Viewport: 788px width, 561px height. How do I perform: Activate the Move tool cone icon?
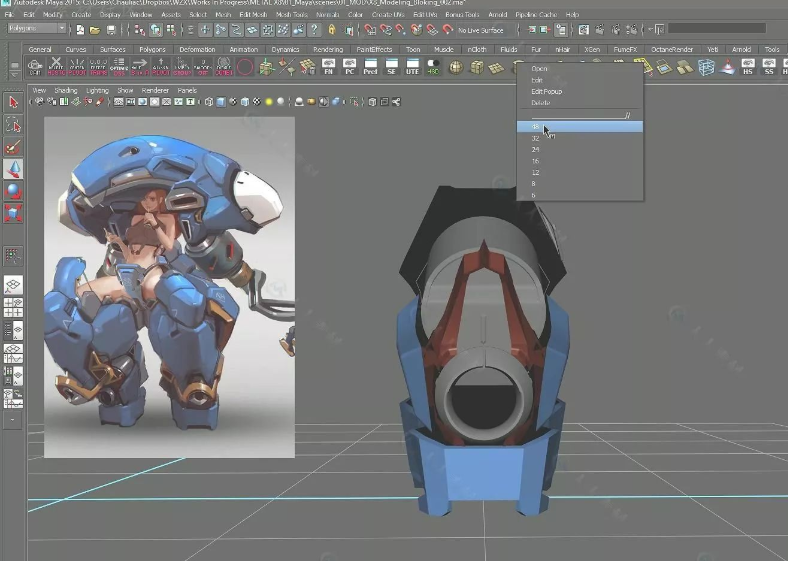(x=13, y=169)
